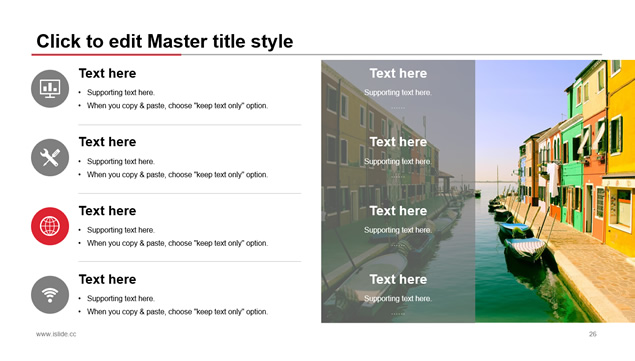This screenshot has height=361, width=635.
Task: Click the slide number 26 in footer
Action: tap(592, 334)
